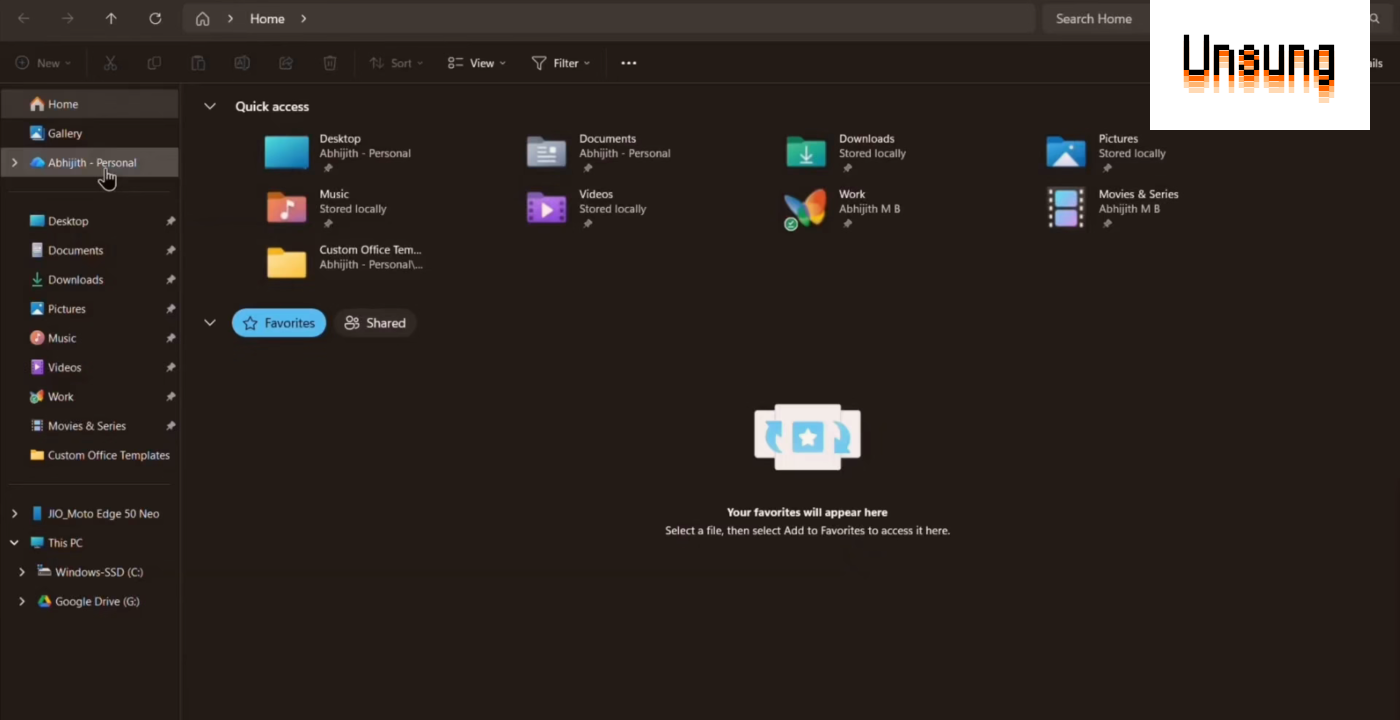This screenshot has width=1400, height=720.
Task: Click the Copy icon in the command bar
Action: [x=154, y=62]
